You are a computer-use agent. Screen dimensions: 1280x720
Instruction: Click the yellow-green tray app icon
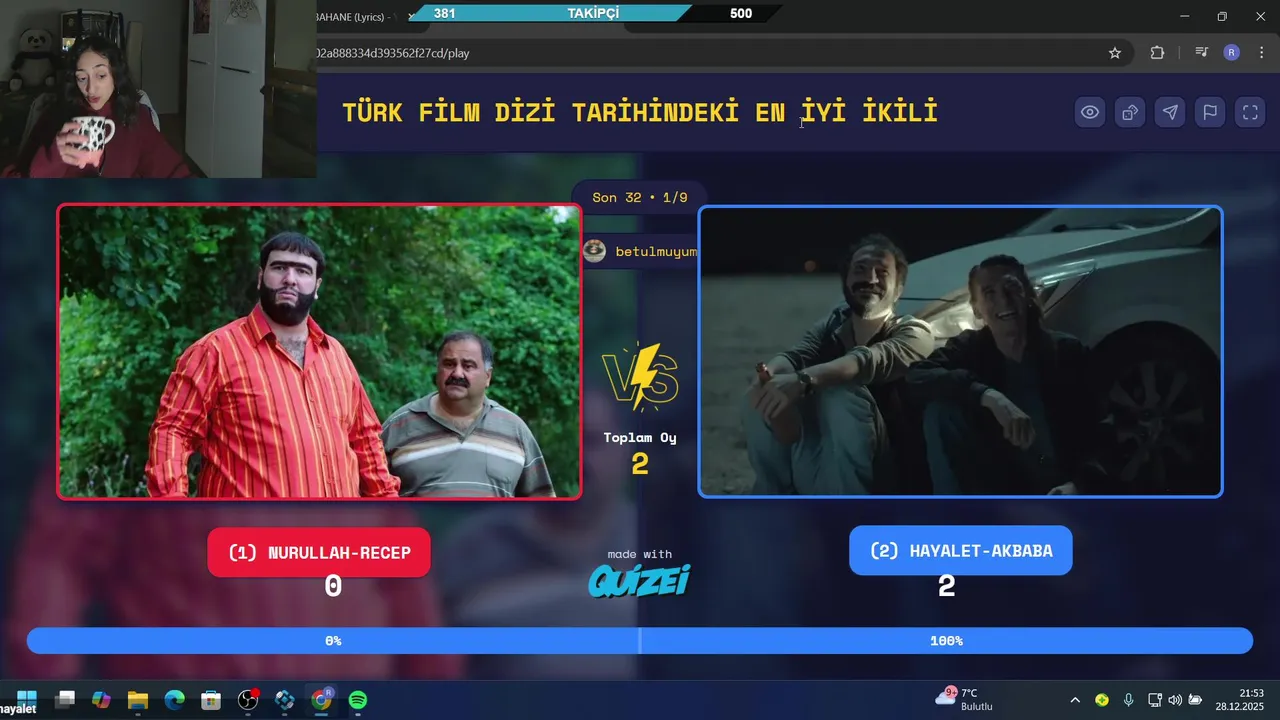tap(1102, 700)
